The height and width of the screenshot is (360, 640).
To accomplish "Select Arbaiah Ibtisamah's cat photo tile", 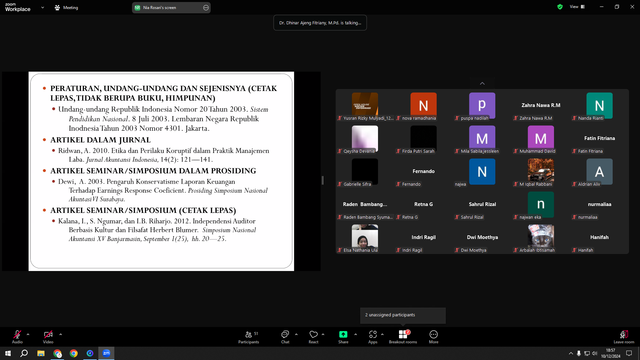I will click(540, 238).
